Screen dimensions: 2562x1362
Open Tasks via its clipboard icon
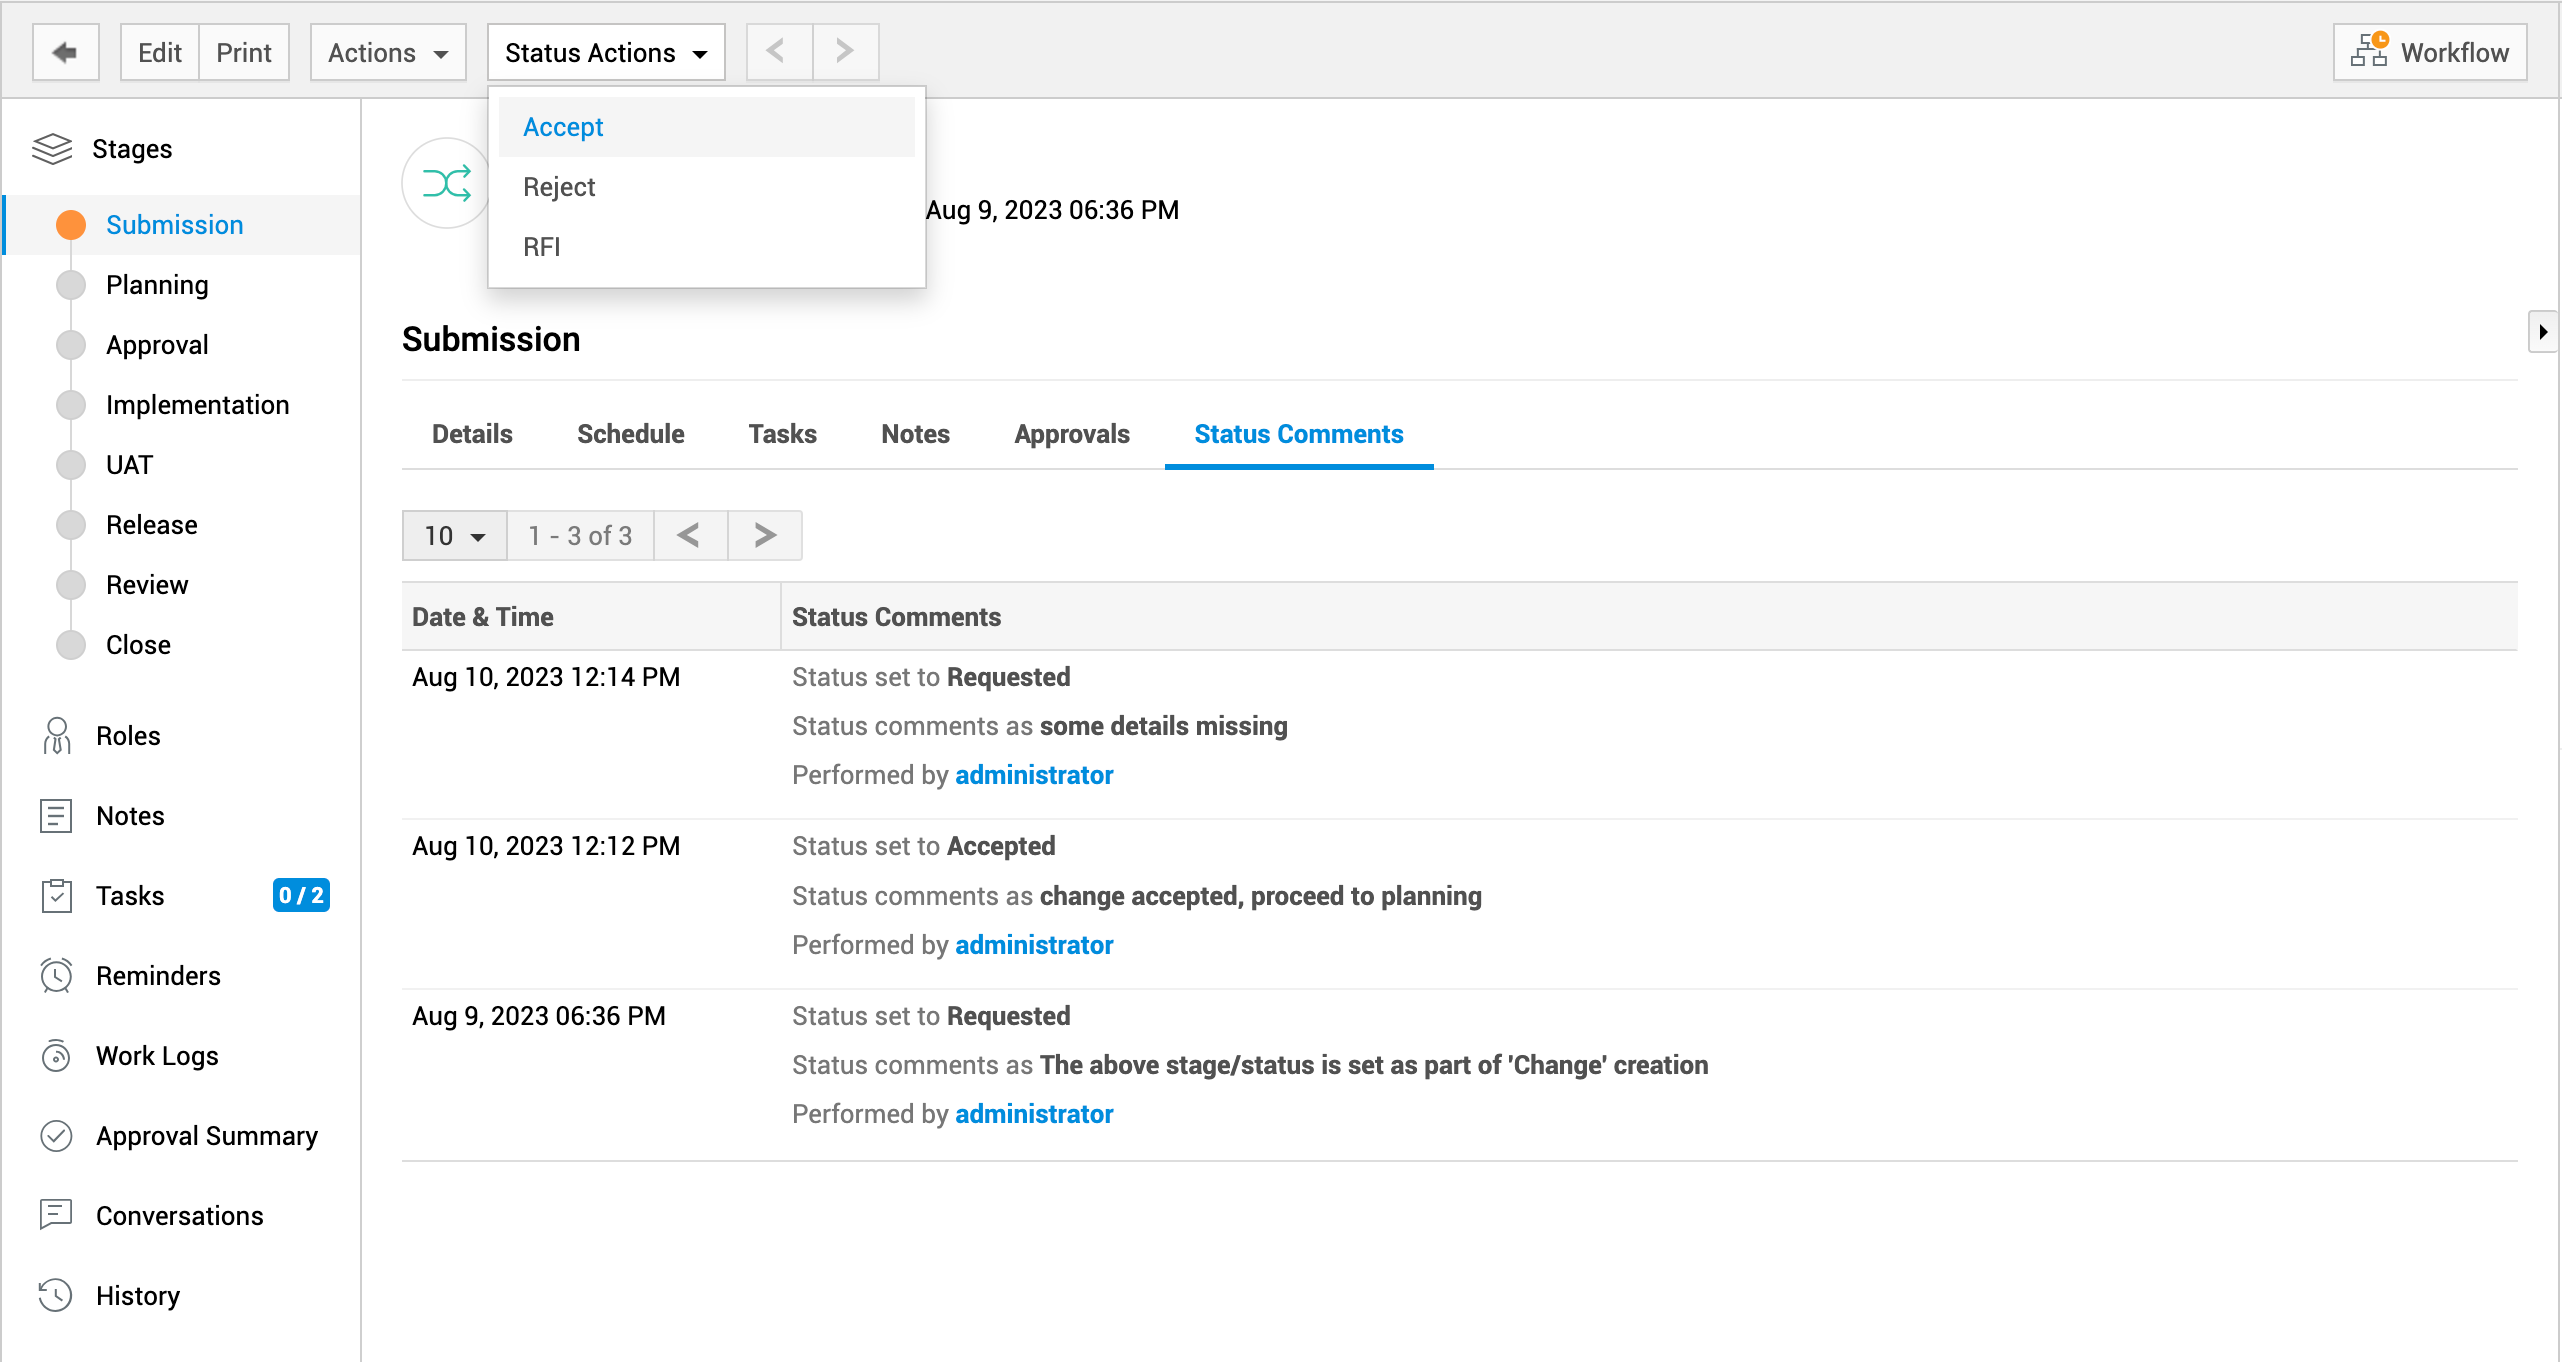[57, 896]
